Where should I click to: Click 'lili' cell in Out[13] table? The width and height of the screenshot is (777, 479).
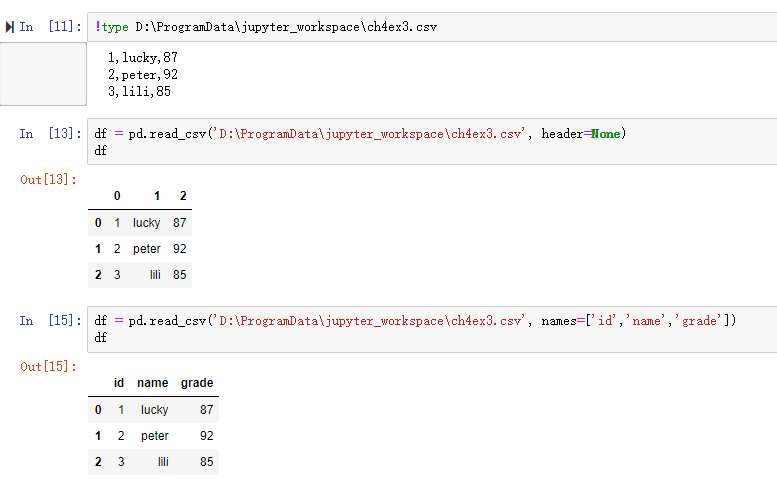click(x=155, y=275)
